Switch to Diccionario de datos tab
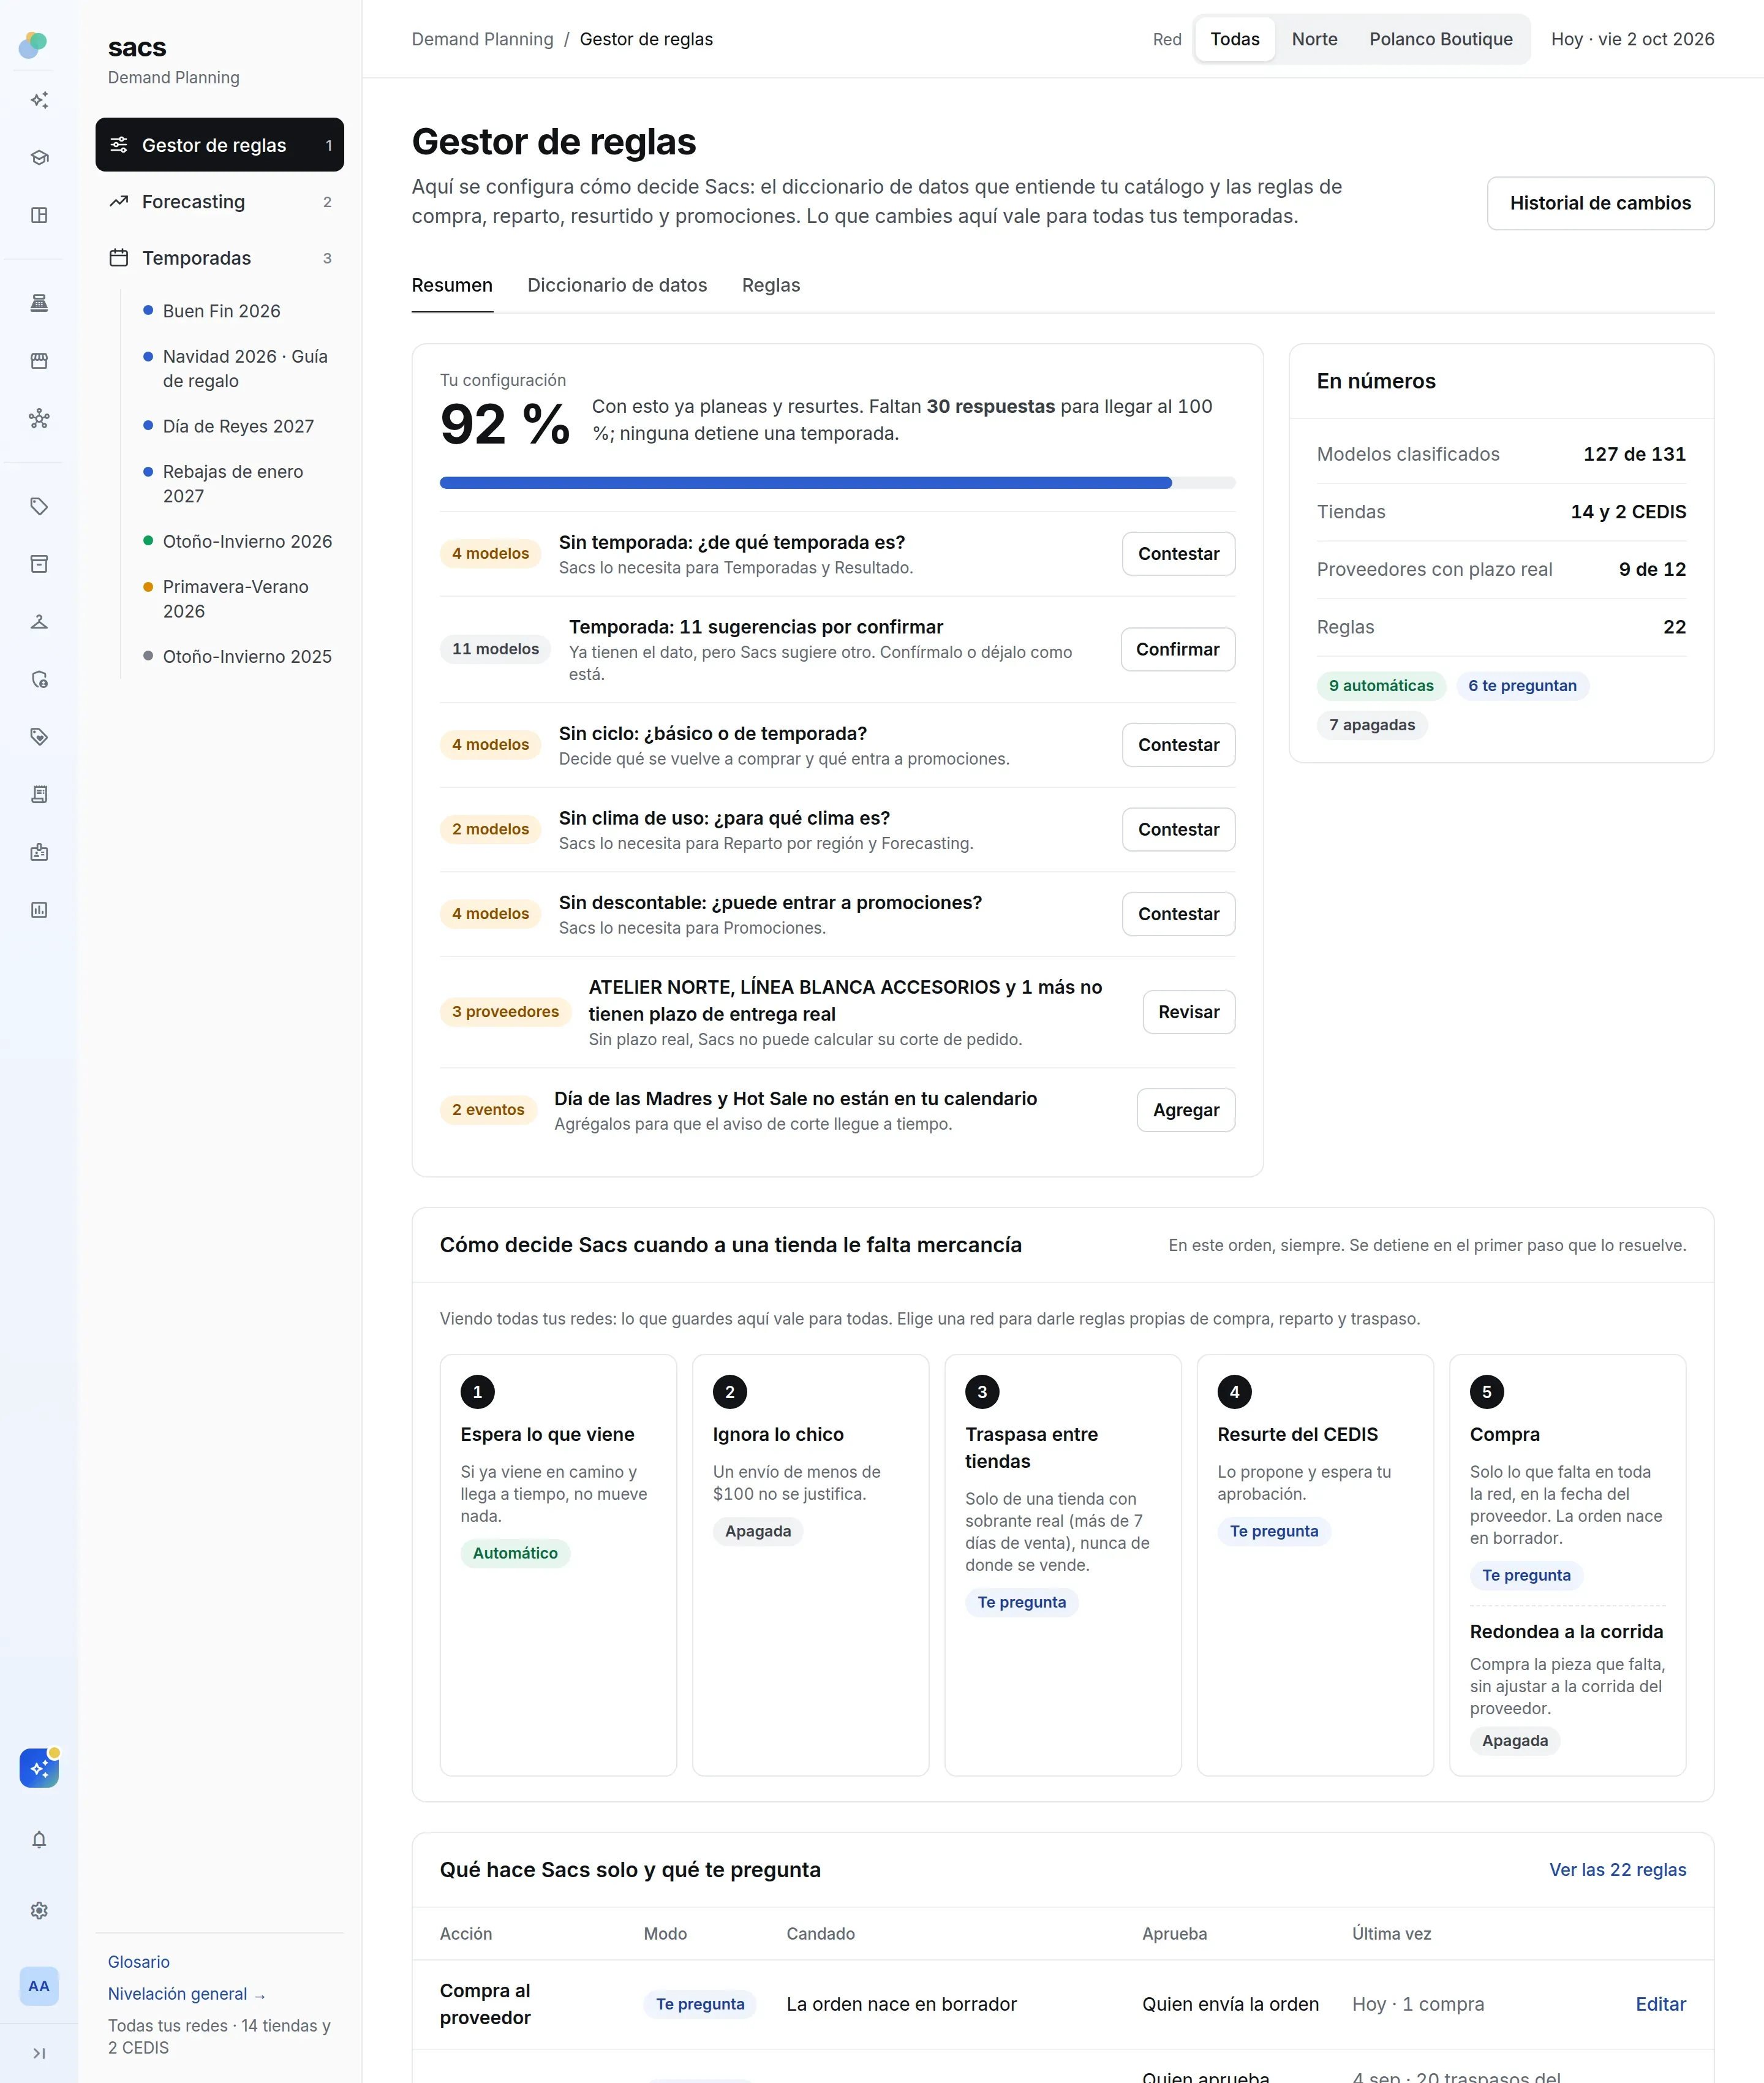This screenshot has height=2083, width=1764. click(x=617, y=285)
